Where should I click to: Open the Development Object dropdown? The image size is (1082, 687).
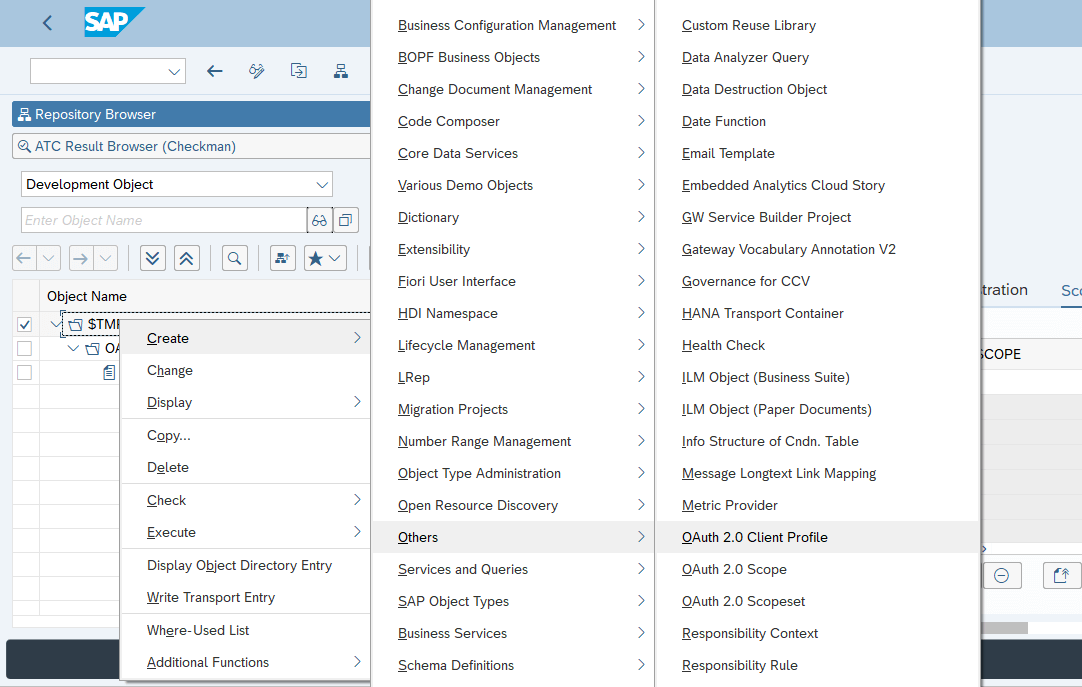322,184
